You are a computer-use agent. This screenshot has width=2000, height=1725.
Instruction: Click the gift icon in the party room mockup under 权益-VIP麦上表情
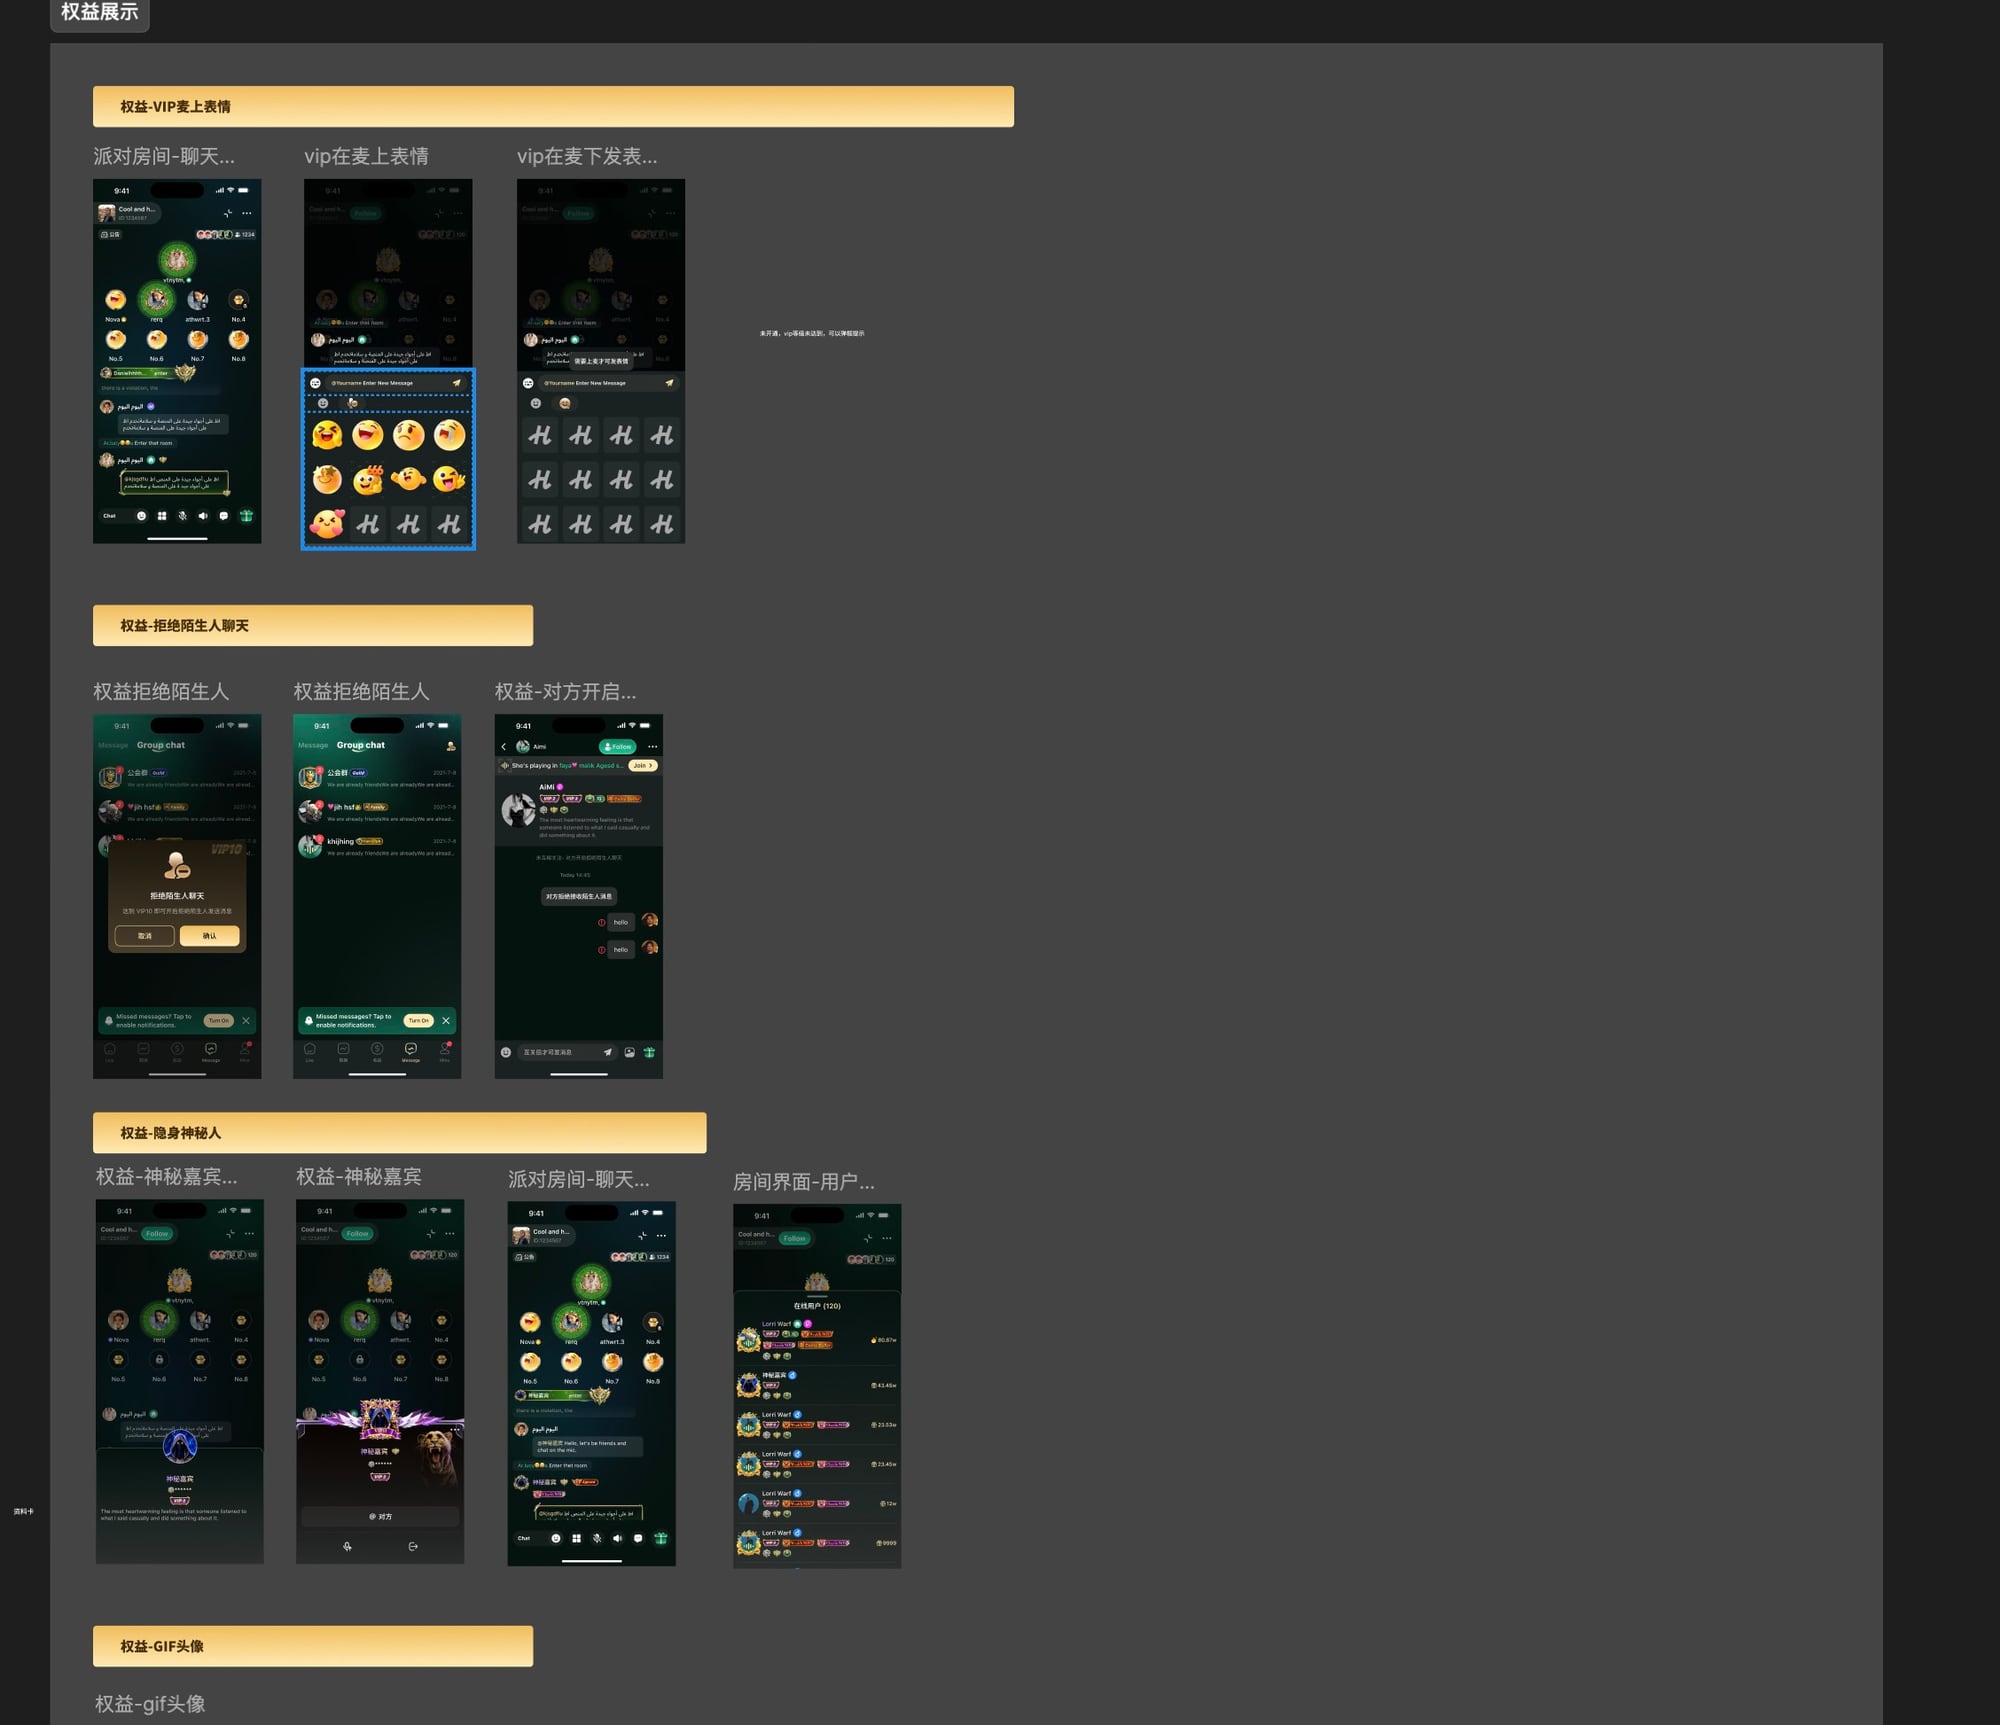[x=246, y=516]
